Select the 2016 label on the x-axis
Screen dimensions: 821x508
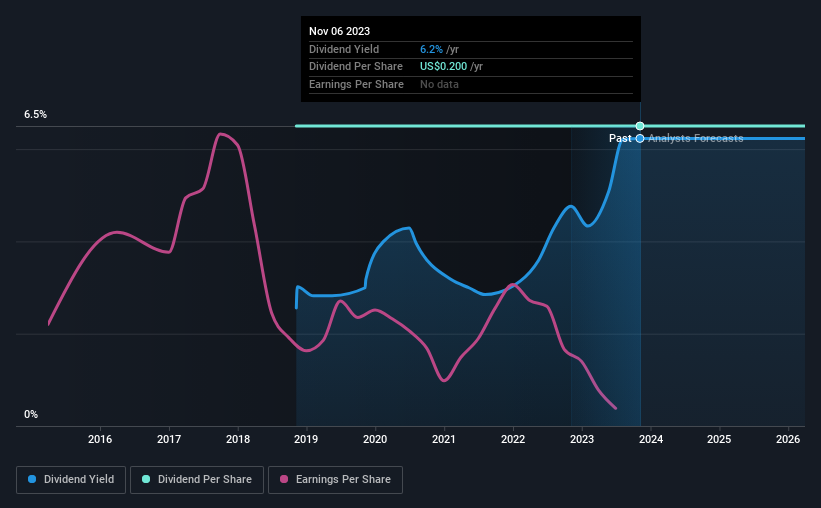point(100,439)
